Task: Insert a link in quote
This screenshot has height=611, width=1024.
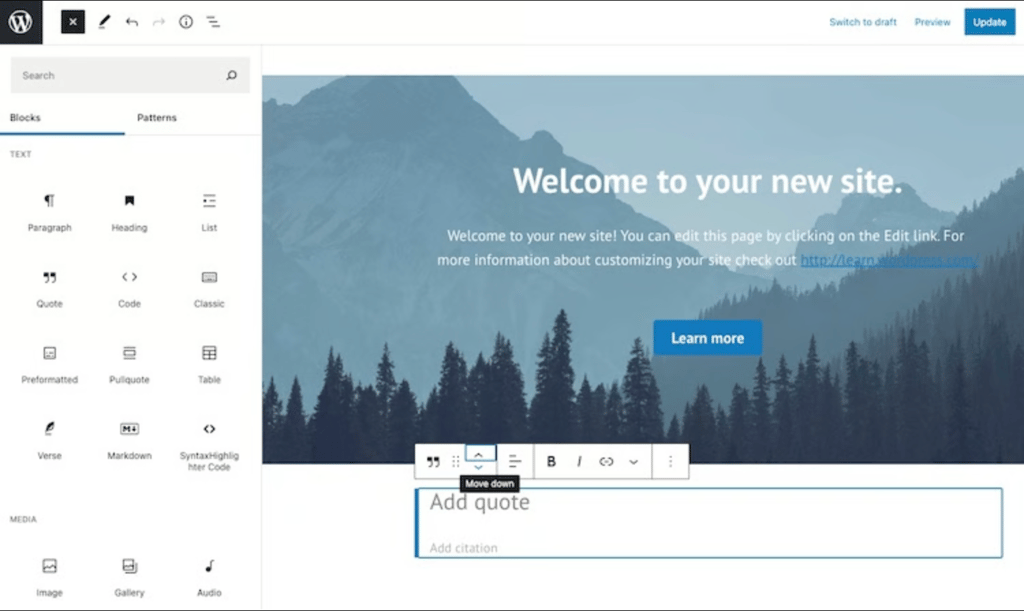Action: tap(606, 462)
